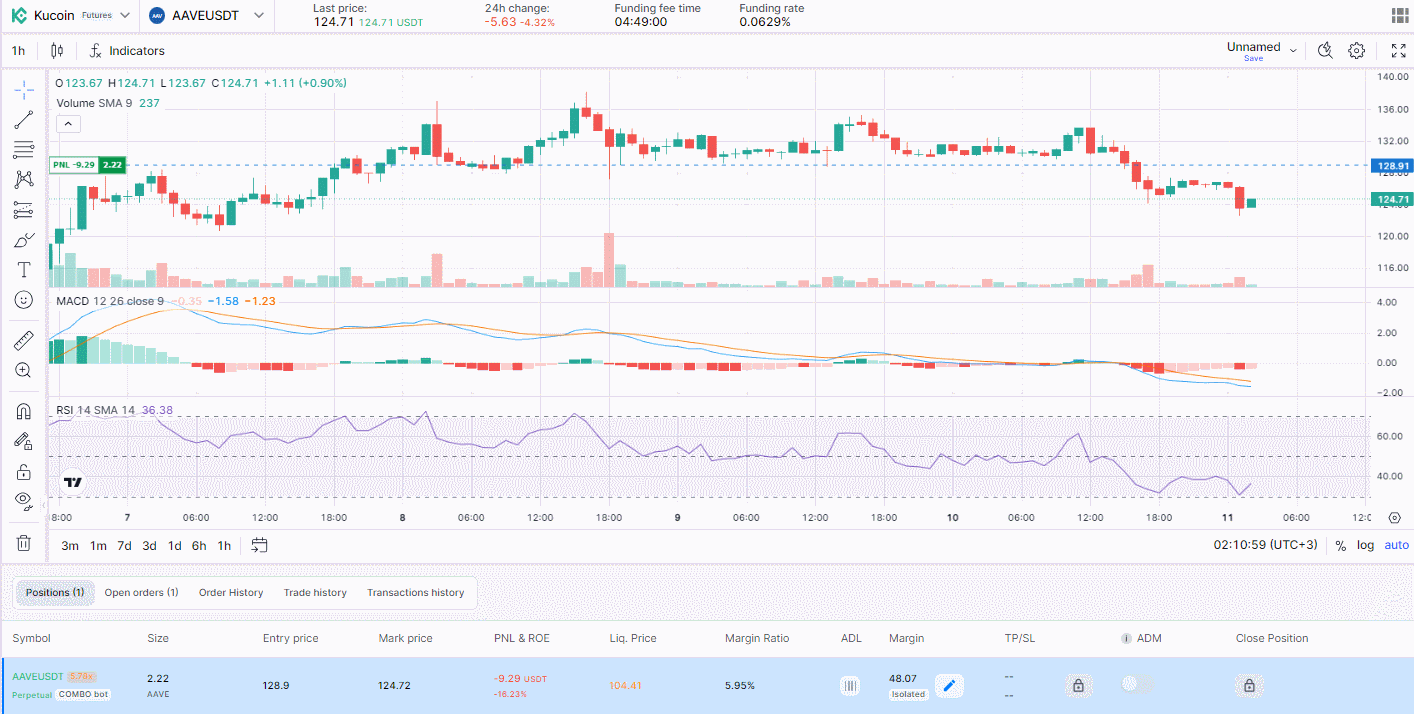
Task: Open the AAVEUSDT symbol dropdown
Action: 207,15
